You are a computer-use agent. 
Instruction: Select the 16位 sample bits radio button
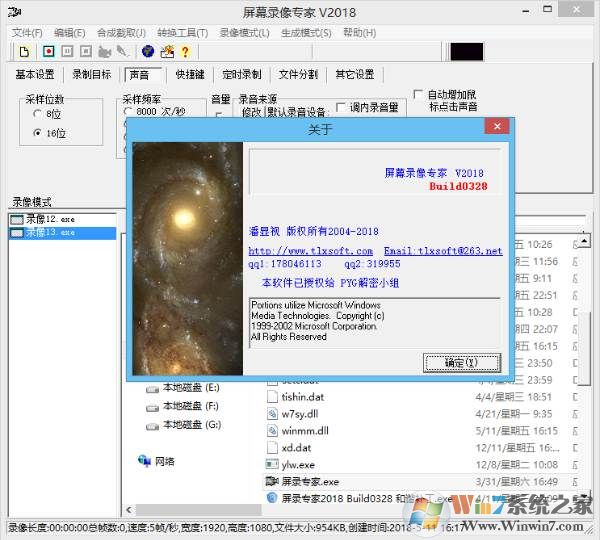tap(37, 133)
